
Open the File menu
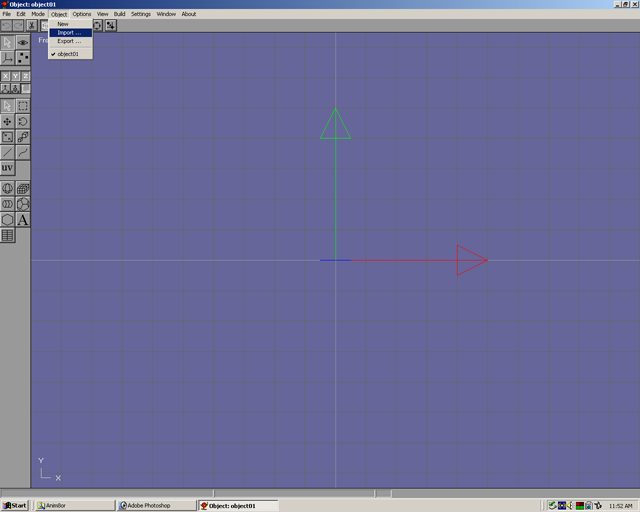pyautogui.click(x=7, y=14)
